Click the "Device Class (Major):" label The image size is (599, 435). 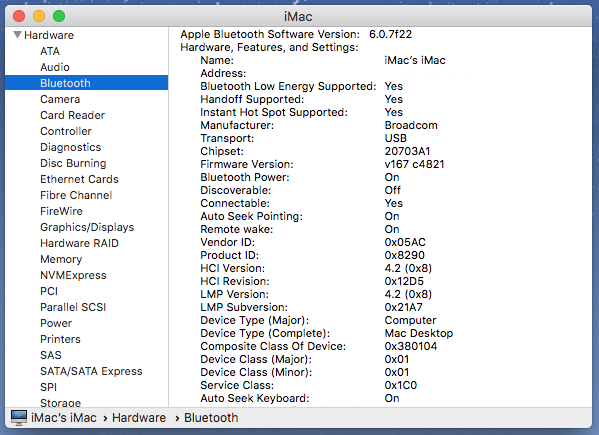[x=256, y=359]
